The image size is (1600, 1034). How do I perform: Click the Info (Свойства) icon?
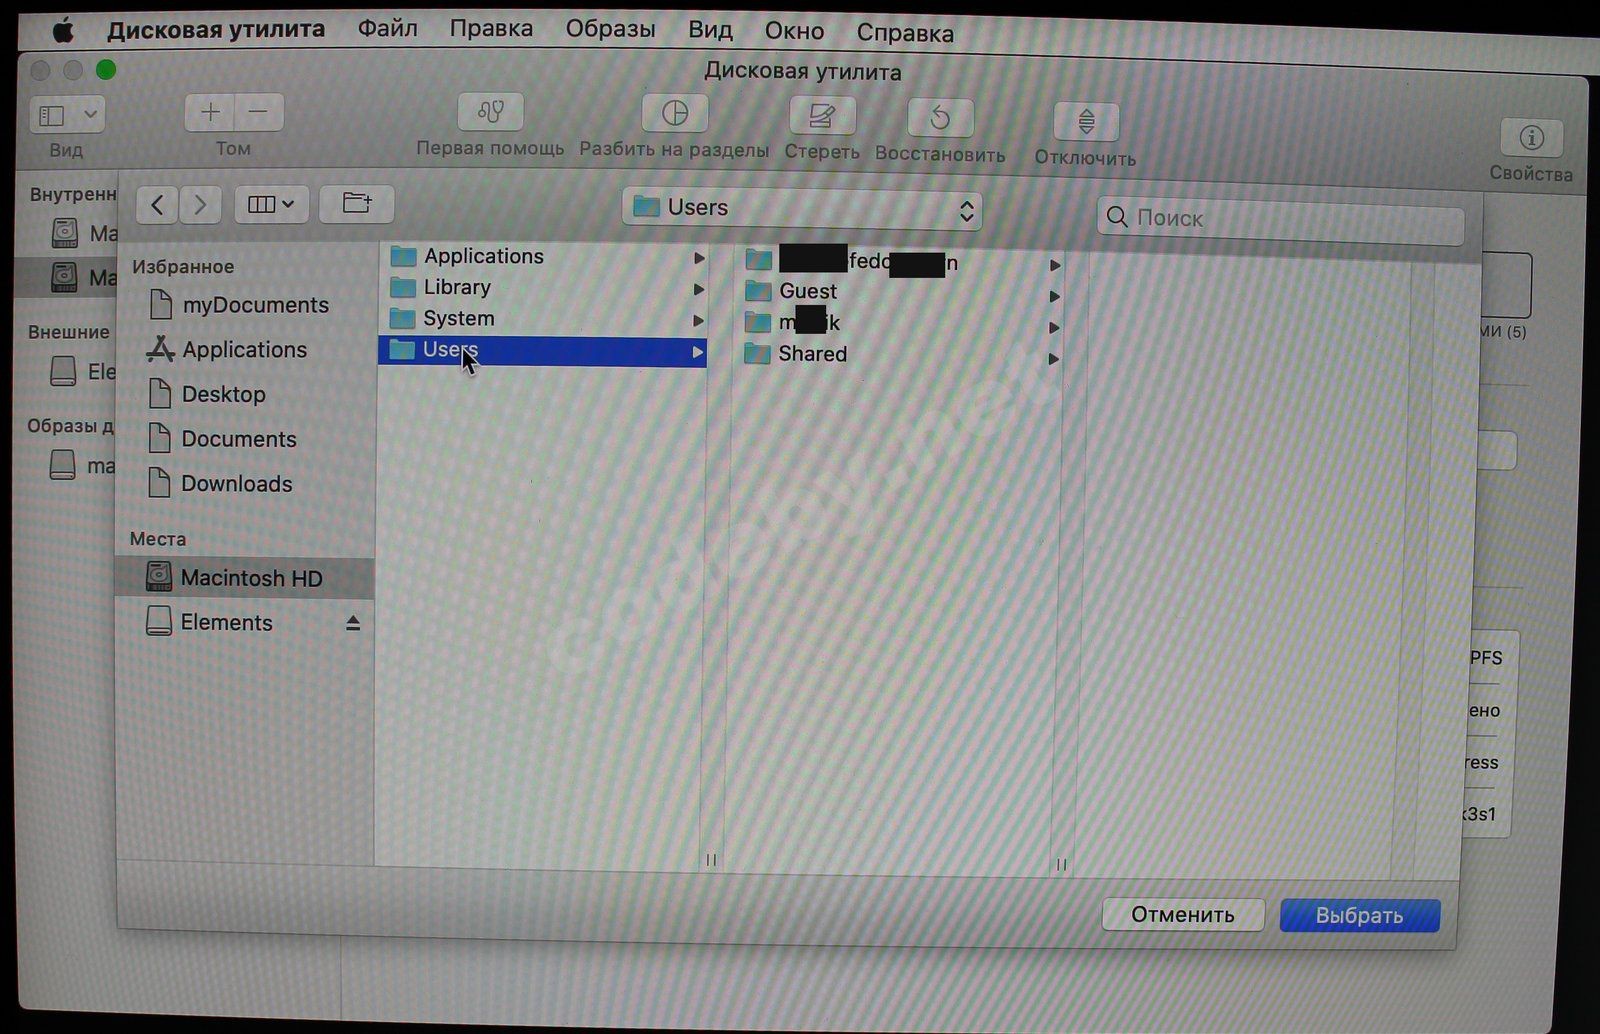pyautogui.click(x=1532, y=137)
